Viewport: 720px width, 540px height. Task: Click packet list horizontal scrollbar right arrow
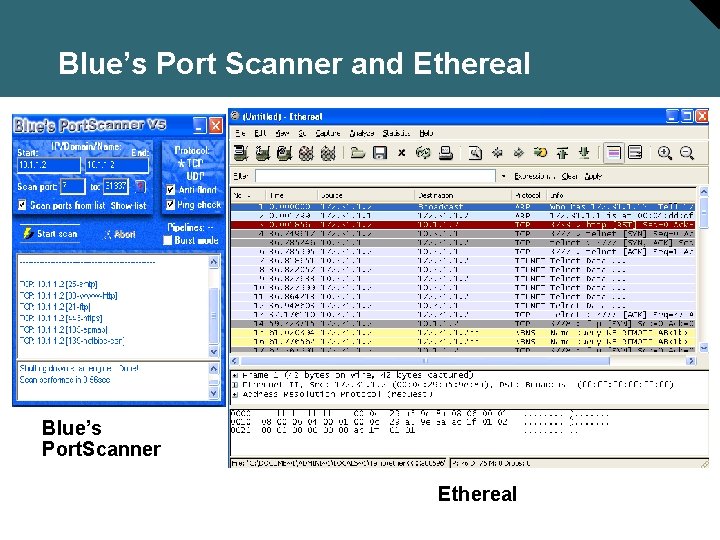click(691, 361)
